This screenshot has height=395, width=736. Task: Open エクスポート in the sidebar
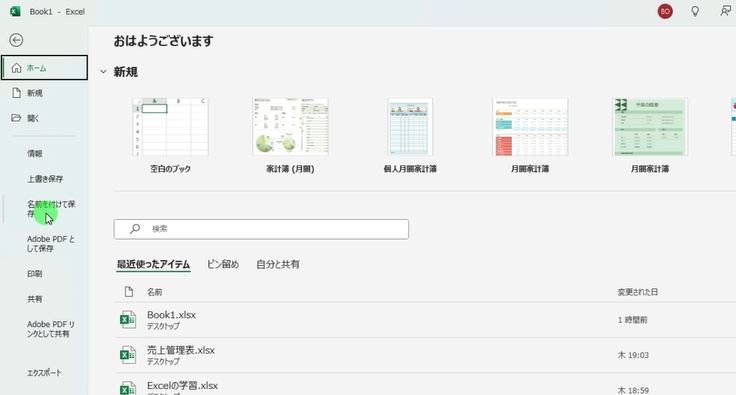point(44,373)
